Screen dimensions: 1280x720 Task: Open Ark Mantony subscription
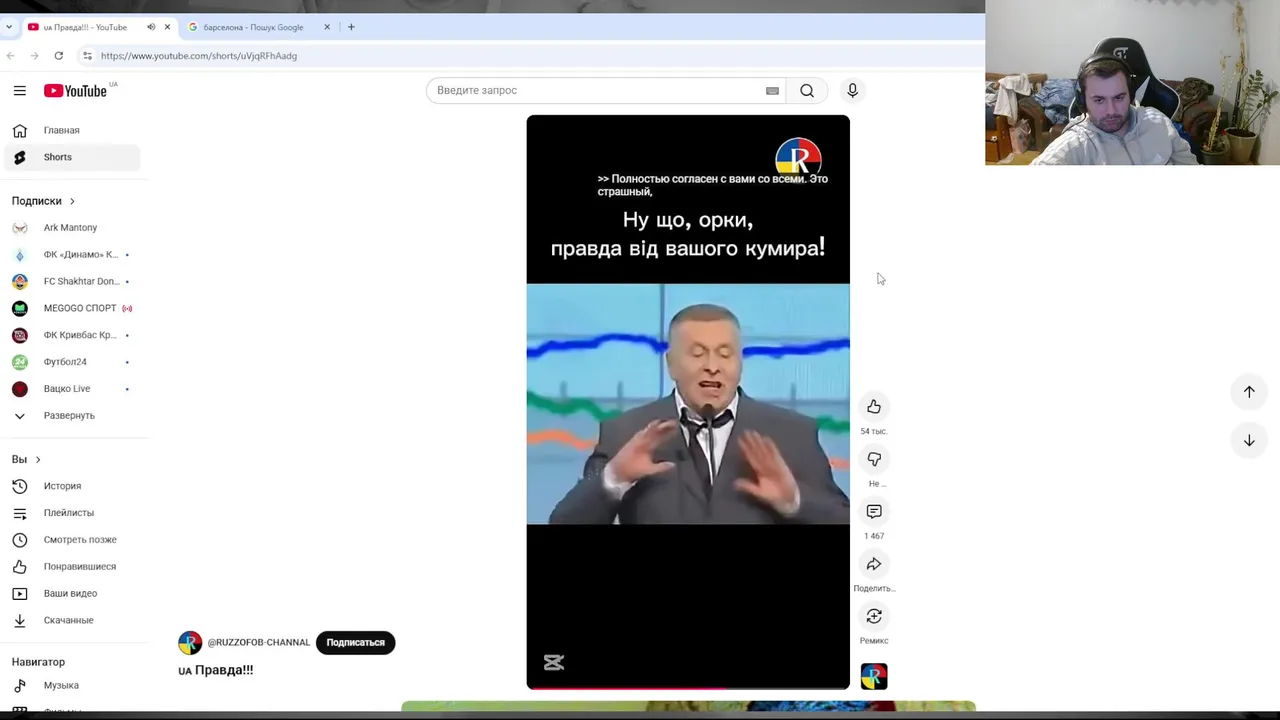(72, 228)
